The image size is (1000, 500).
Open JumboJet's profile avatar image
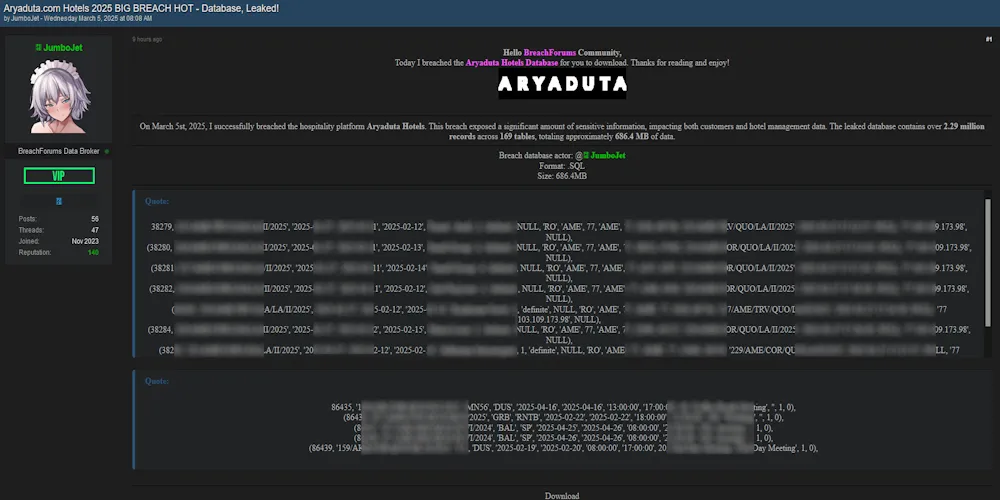point(59,97)
